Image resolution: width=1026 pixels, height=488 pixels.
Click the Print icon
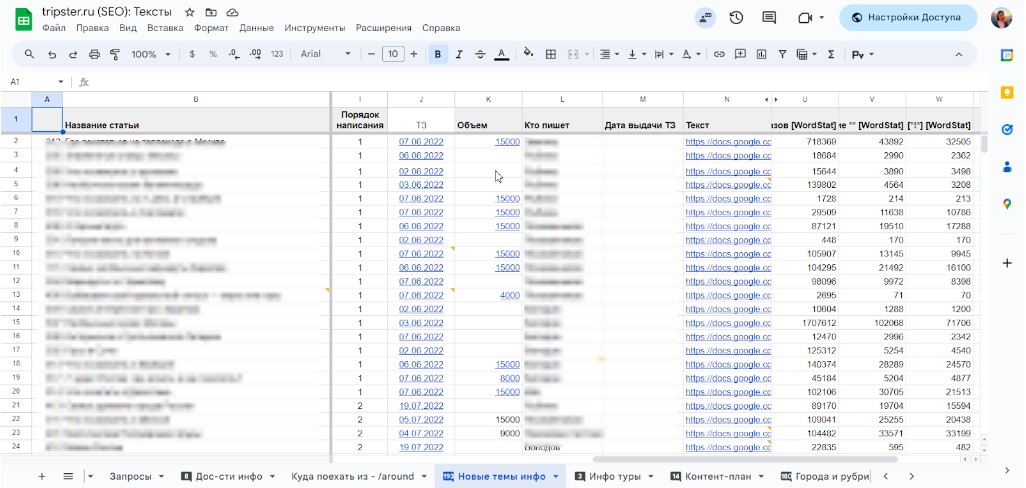pos(95,54)
